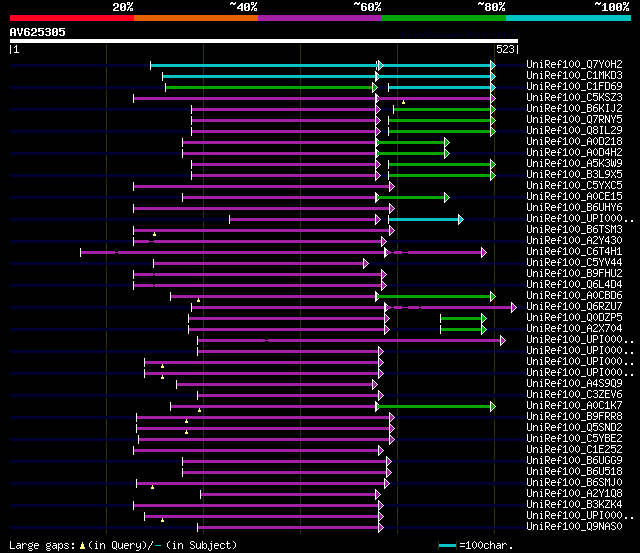The height and width of the screenshot is (553, 640).
Task: Click the UniRef100_C5KSZ3 hit name
Action: click(x=574, y=98)
